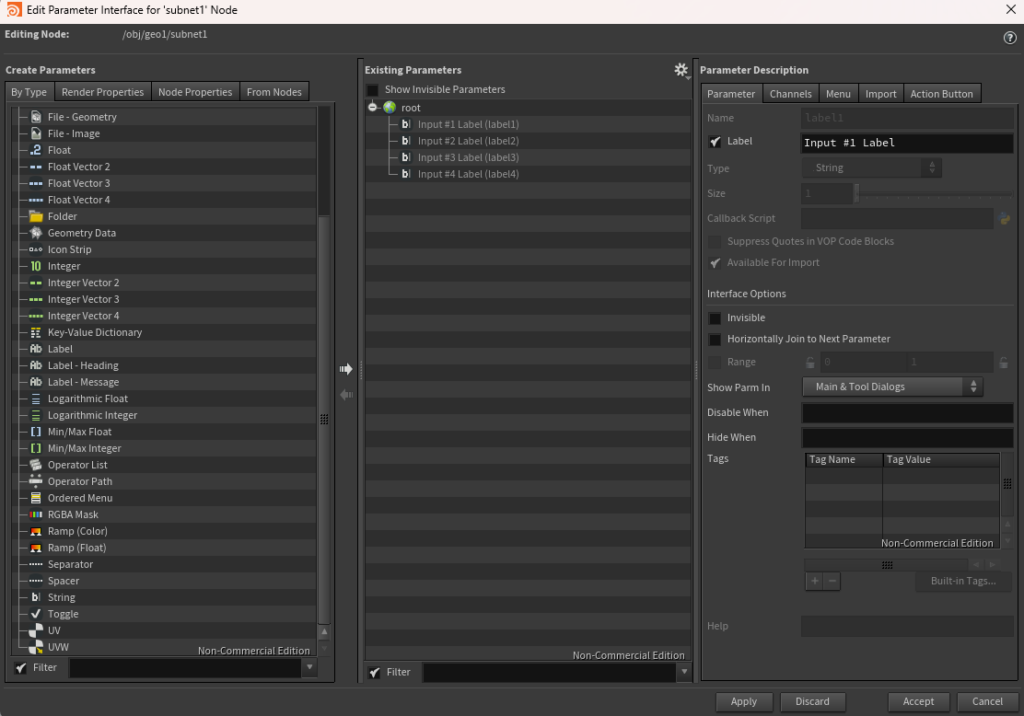The height and width of the screenshot is (716, 1024).
Task: Switch to the From Nodes tab
Action: point(274,91)
